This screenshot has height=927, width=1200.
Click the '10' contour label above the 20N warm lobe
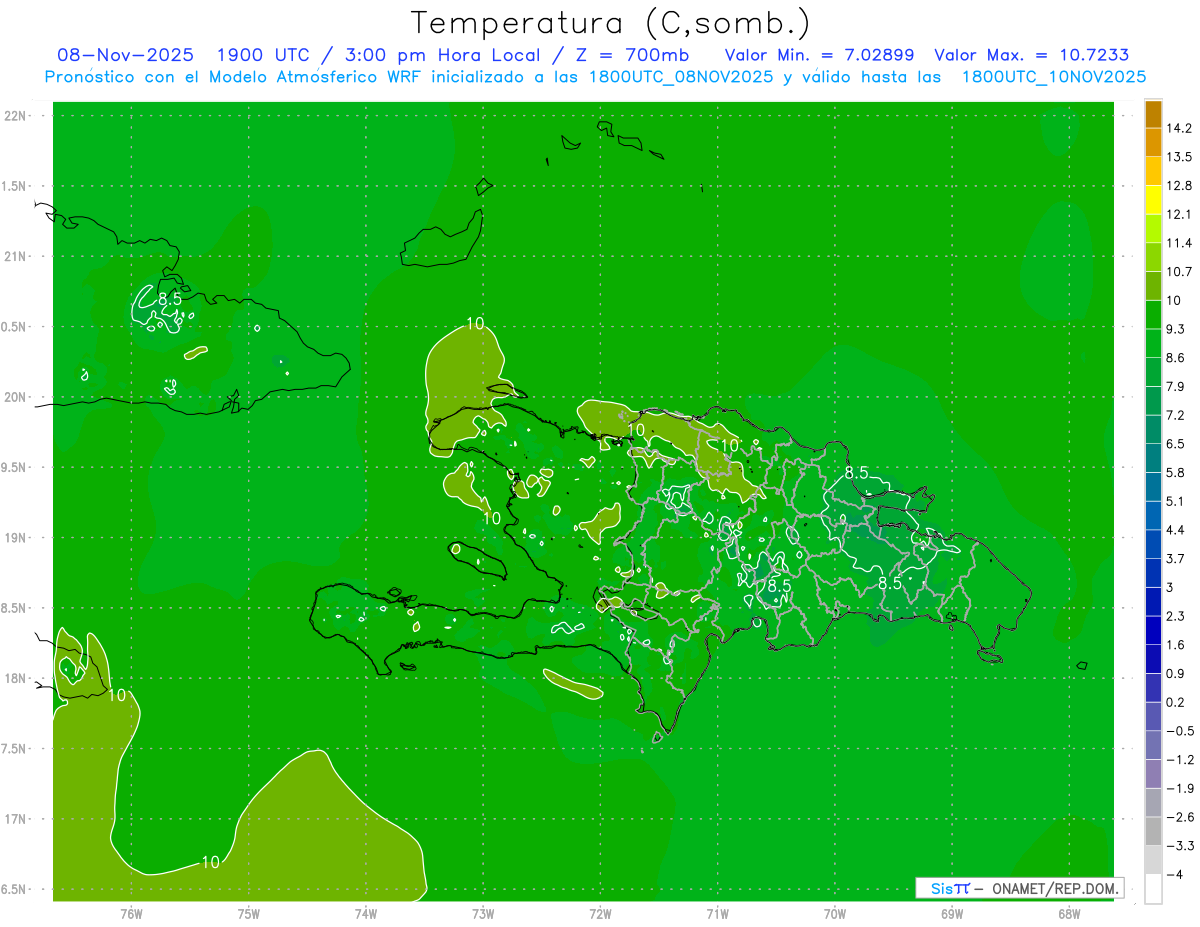pos(475,323)
